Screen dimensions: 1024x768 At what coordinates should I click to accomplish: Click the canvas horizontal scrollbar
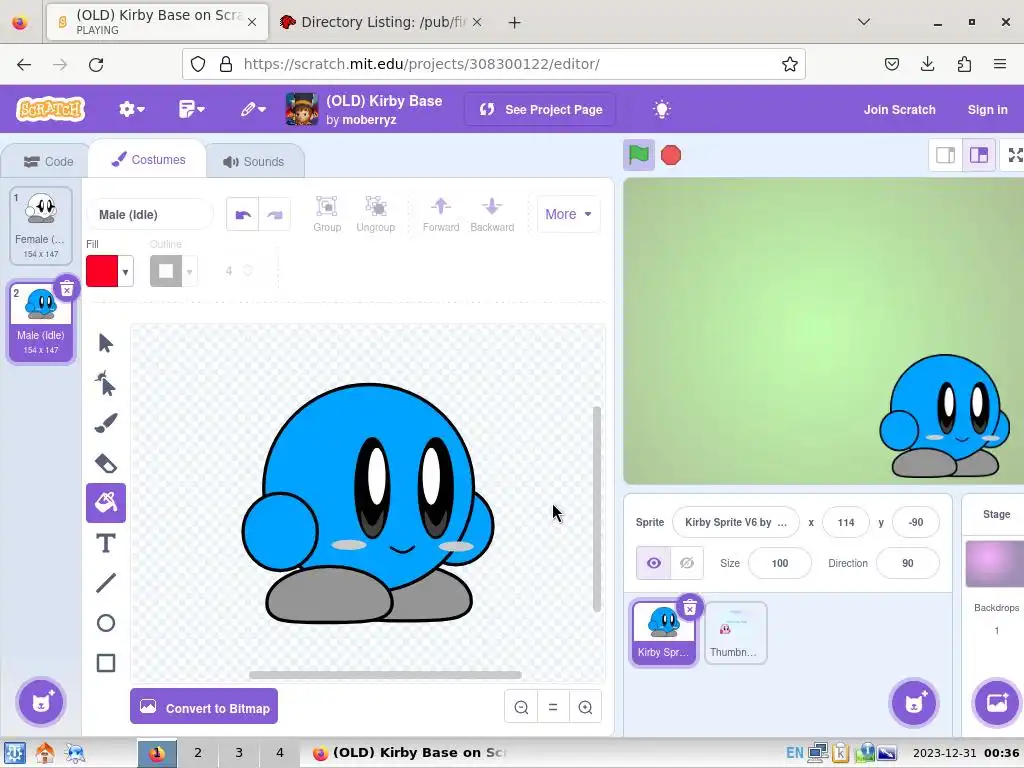(385, 675)
